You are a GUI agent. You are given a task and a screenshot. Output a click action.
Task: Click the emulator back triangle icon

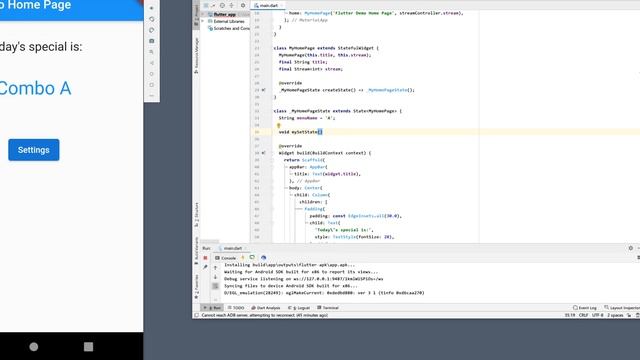pyautogui.click(x=152, y=63)
